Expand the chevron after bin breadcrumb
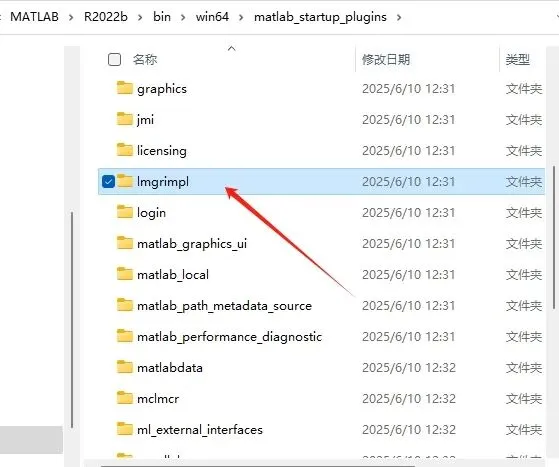Image resolution: width=559 pixels, height=467 pixels. click(183, 17)
